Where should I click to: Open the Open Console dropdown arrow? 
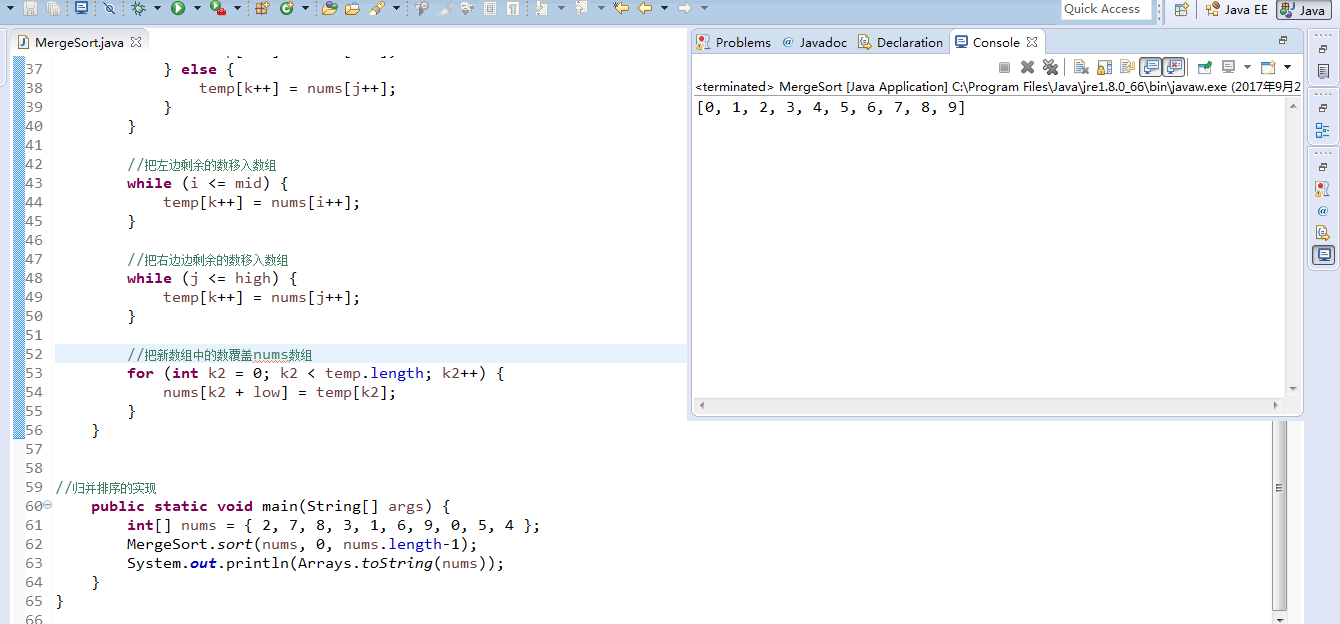point(1287,67)
